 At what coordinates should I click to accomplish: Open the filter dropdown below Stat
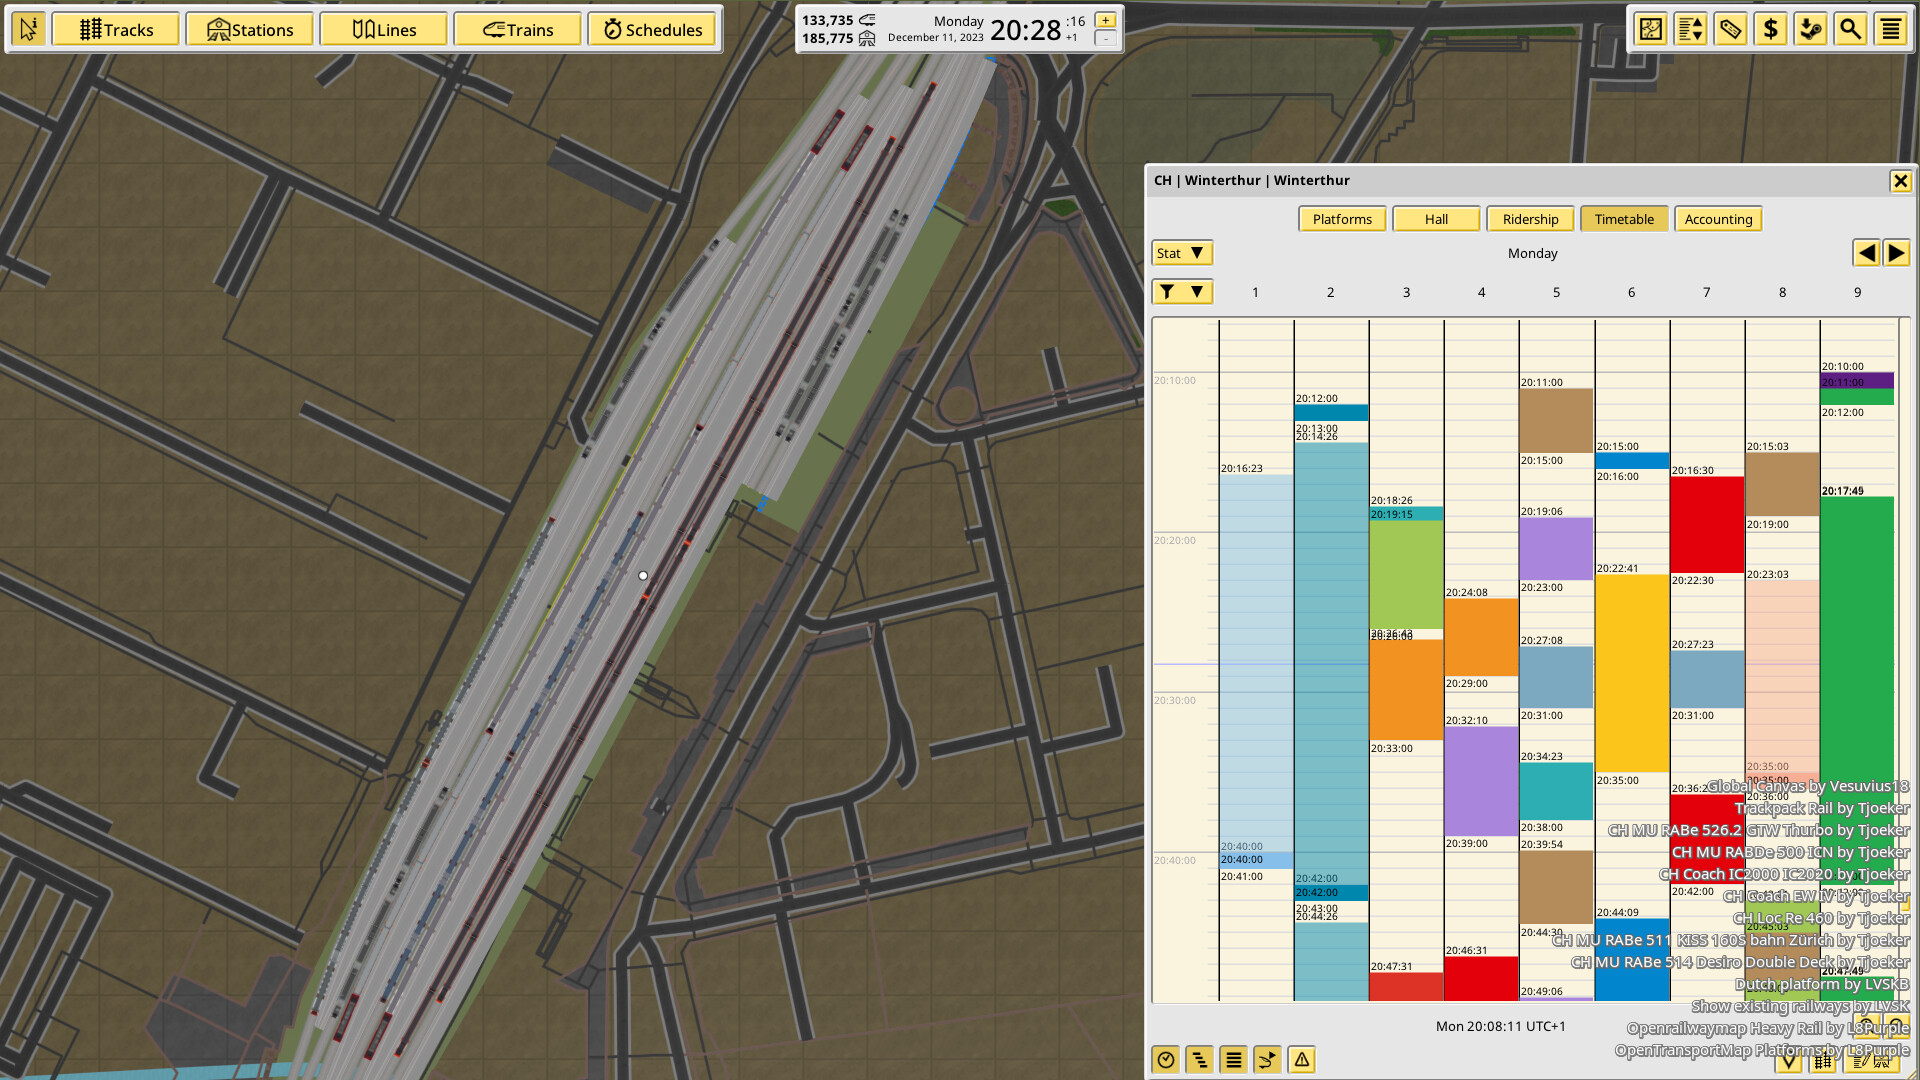point(1183,291)
